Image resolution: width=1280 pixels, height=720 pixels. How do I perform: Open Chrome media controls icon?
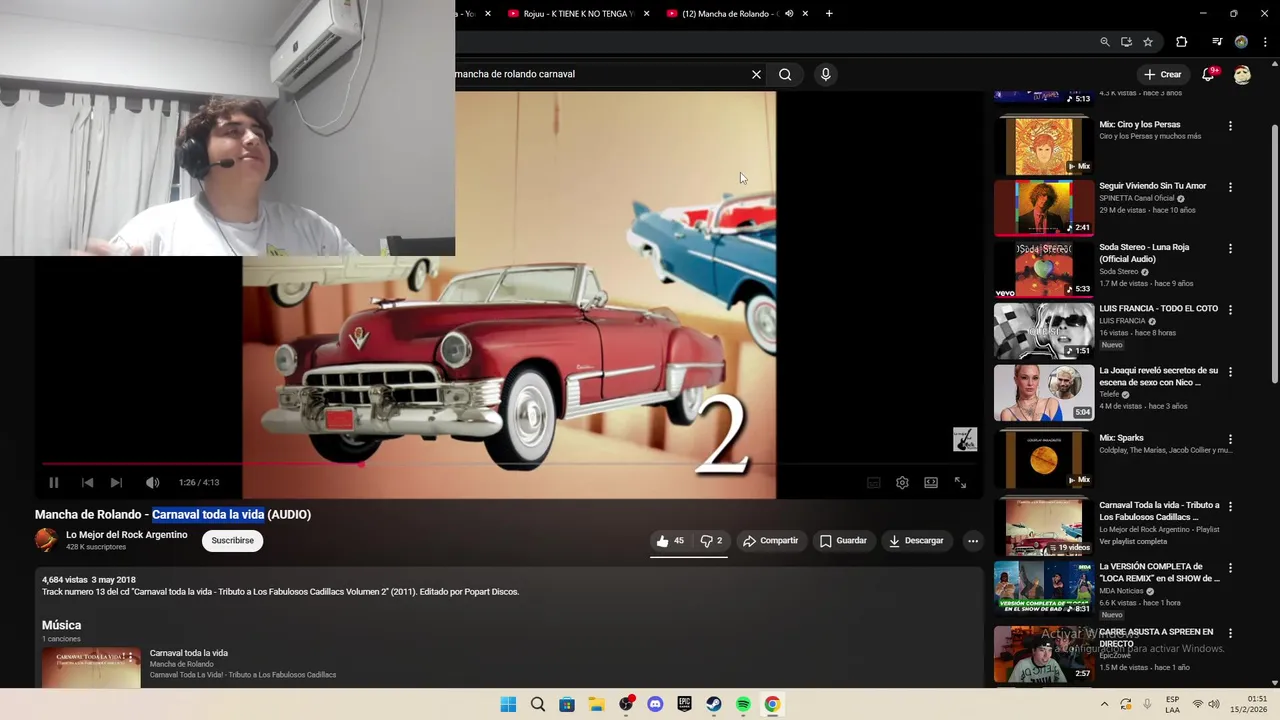(x=1217, y=42)
